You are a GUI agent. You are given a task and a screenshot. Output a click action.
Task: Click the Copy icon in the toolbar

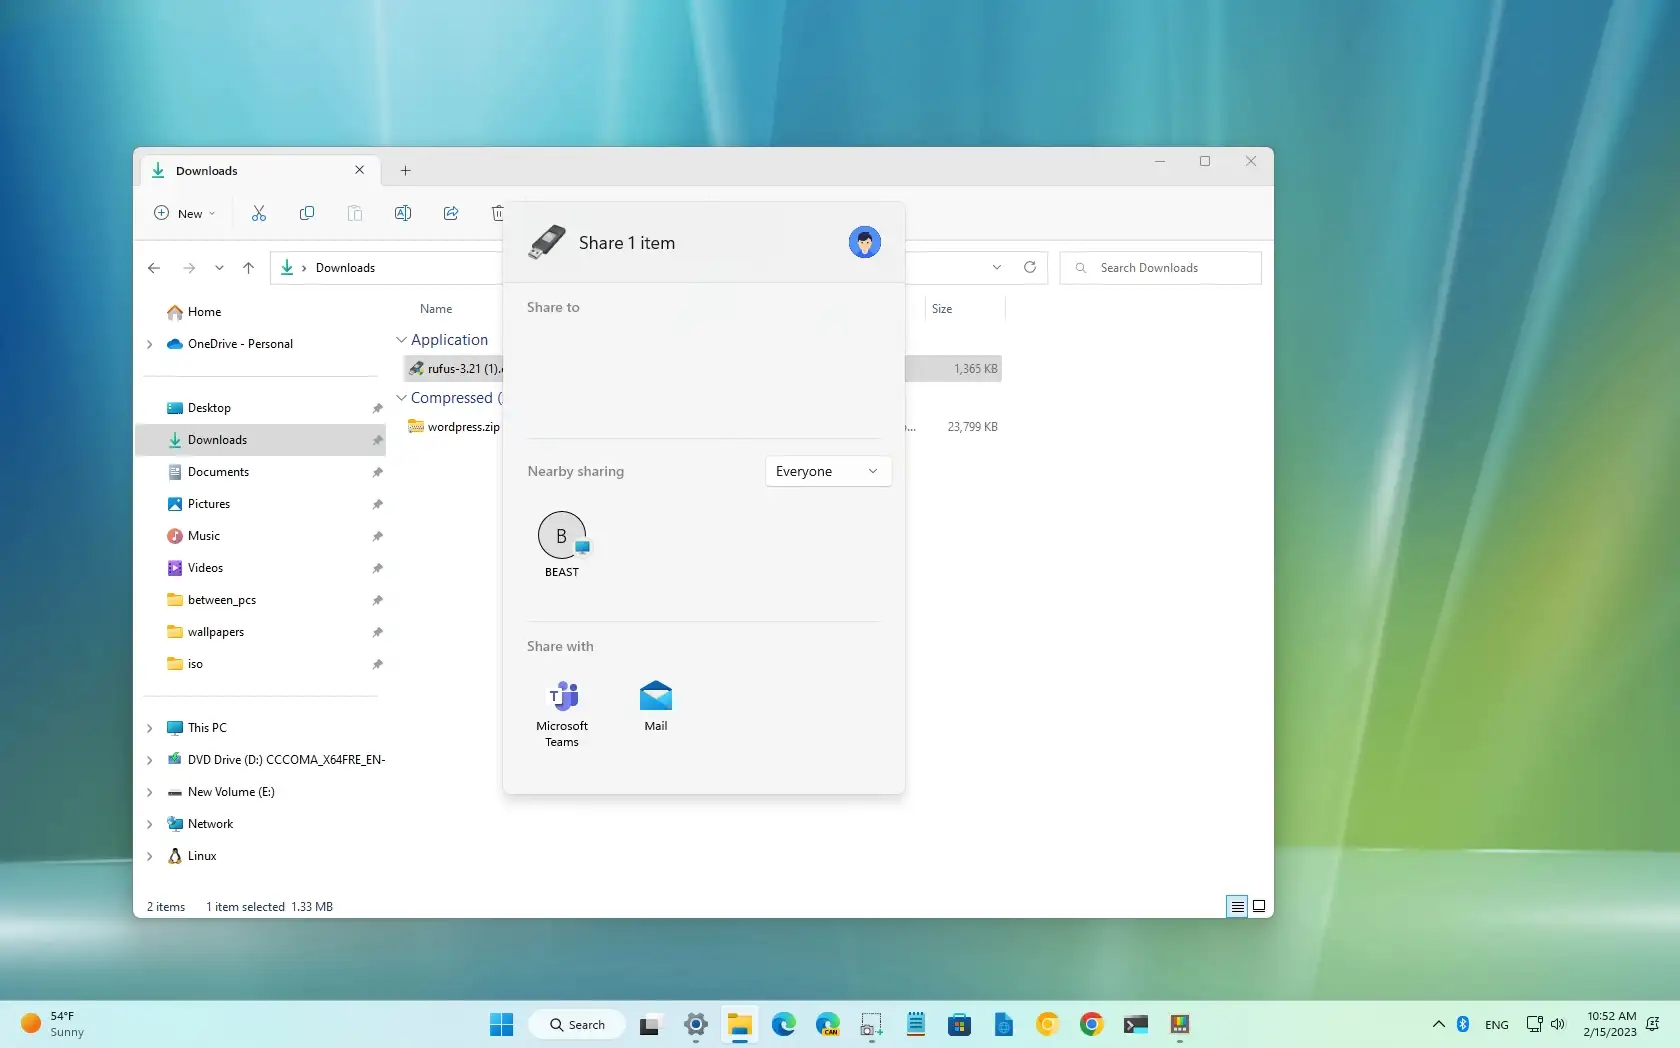coord(307,213)
